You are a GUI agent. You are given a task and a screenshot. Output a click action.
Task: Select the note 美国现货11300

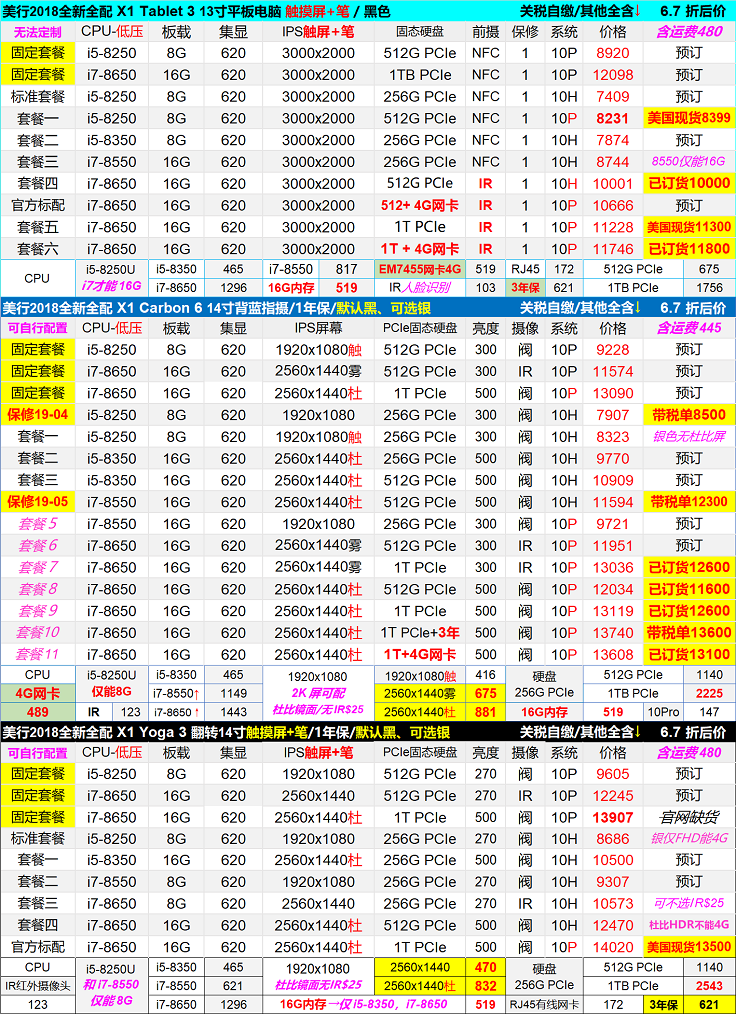click(x=689, y=227)
